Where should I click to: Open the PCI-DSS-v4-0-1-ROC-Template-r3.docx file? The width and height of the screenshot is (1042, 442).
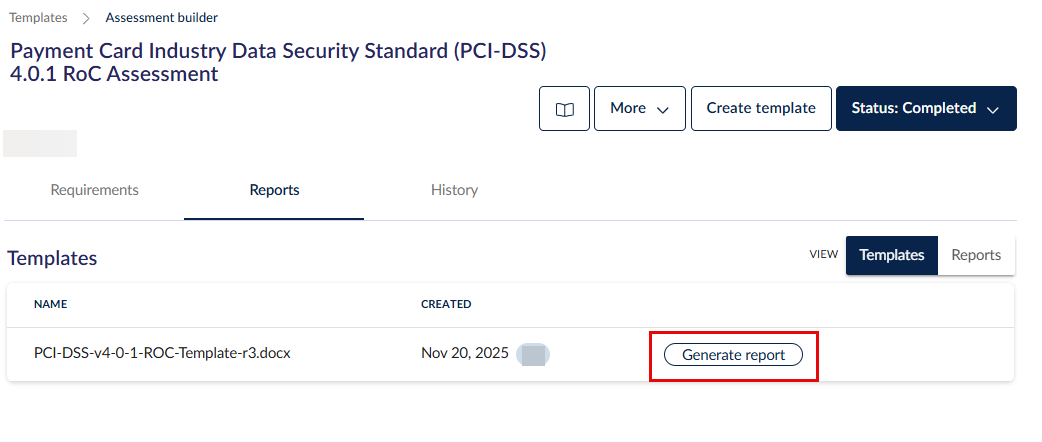coord(162,354)
